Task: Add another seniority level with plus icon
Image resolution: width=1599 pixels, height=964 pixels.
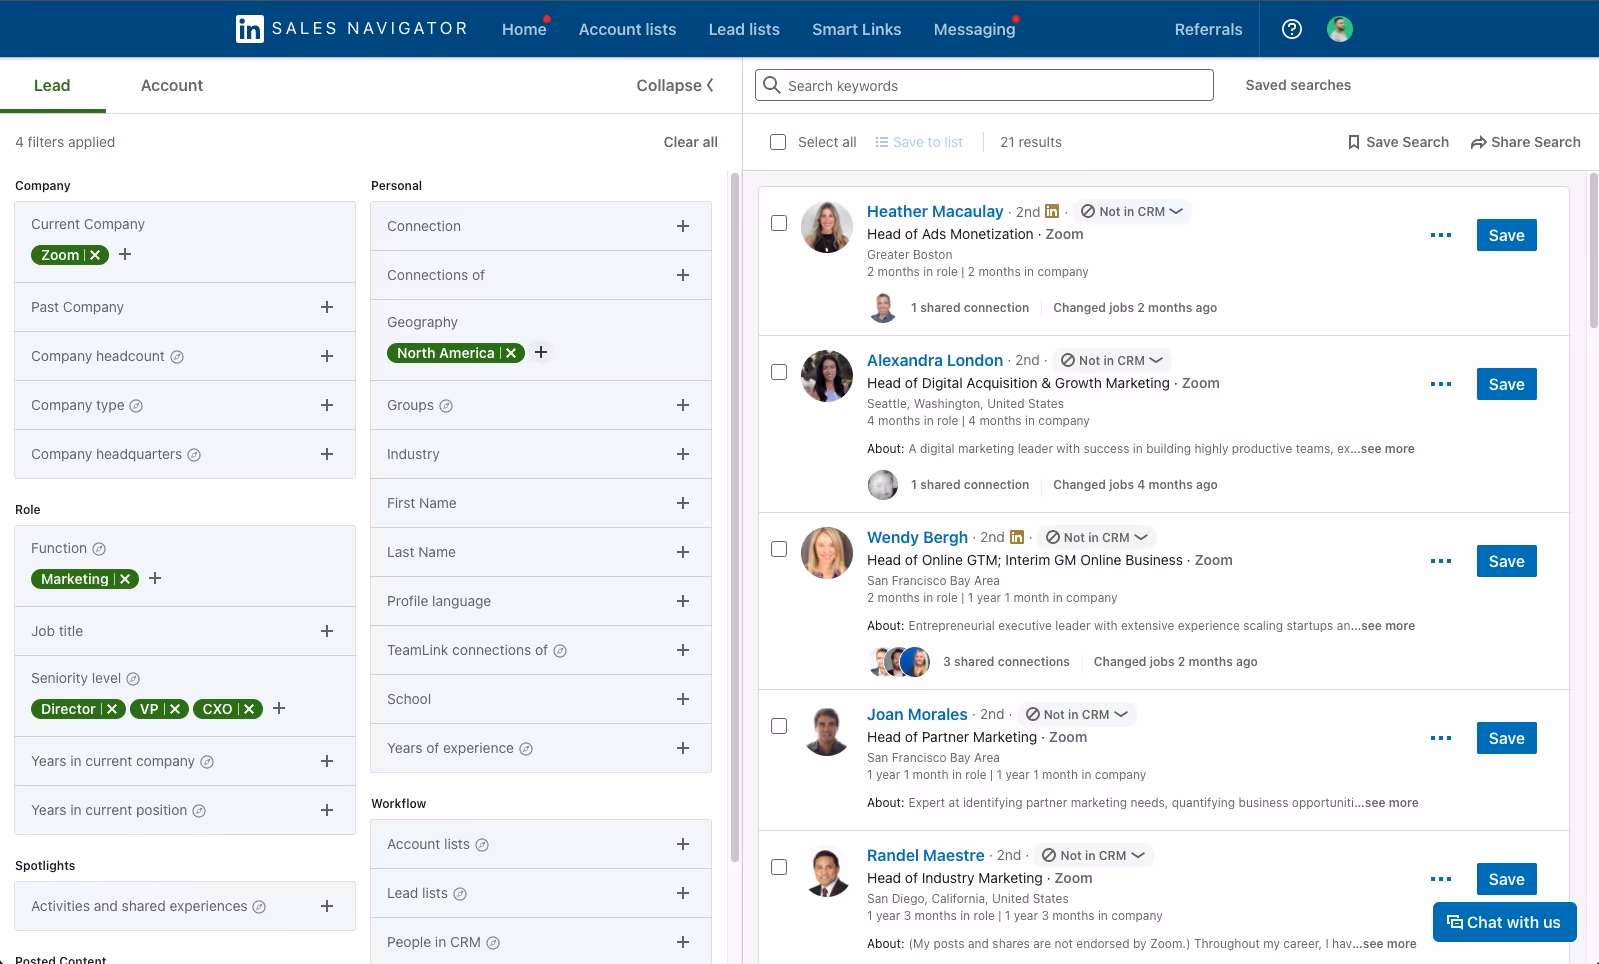Action: pos(279,708)
